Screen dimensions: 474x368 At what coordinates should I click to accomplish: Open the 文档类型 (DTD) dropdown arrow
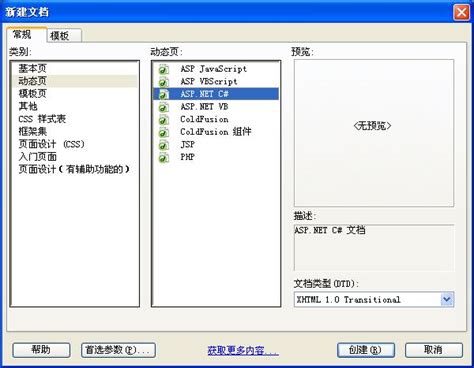[x=447, y=300]
